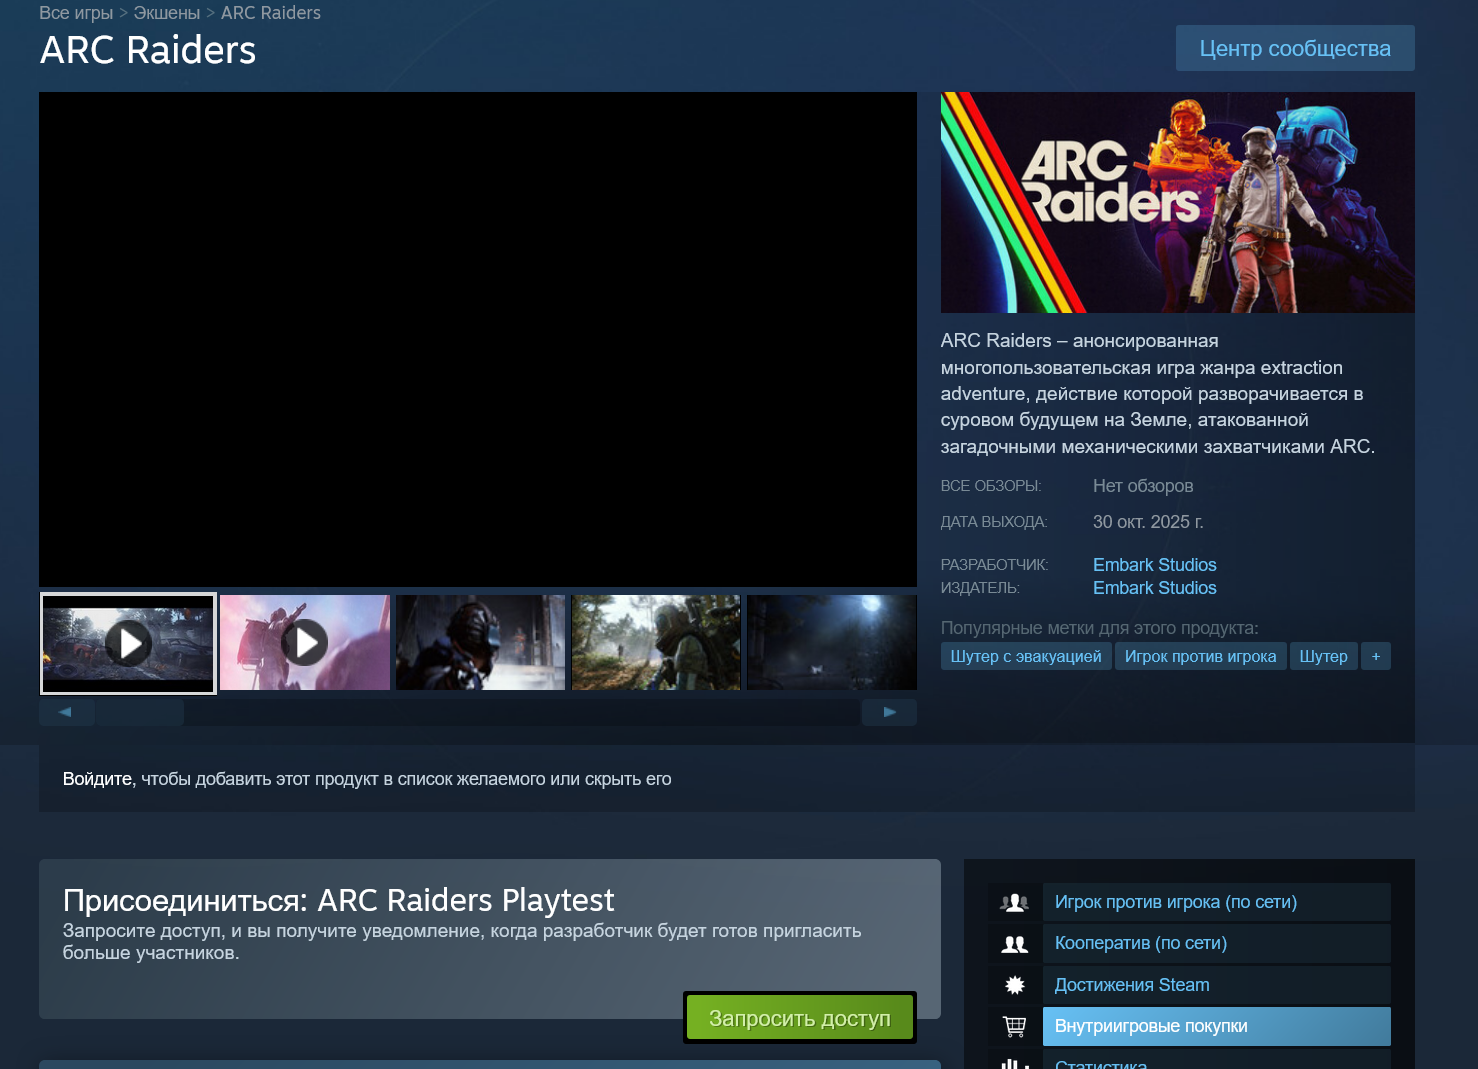Click the ВСЕ ОБЗОРЫ: label
The width and height of the screenshot is (1478, 1069).
(991, 486)
